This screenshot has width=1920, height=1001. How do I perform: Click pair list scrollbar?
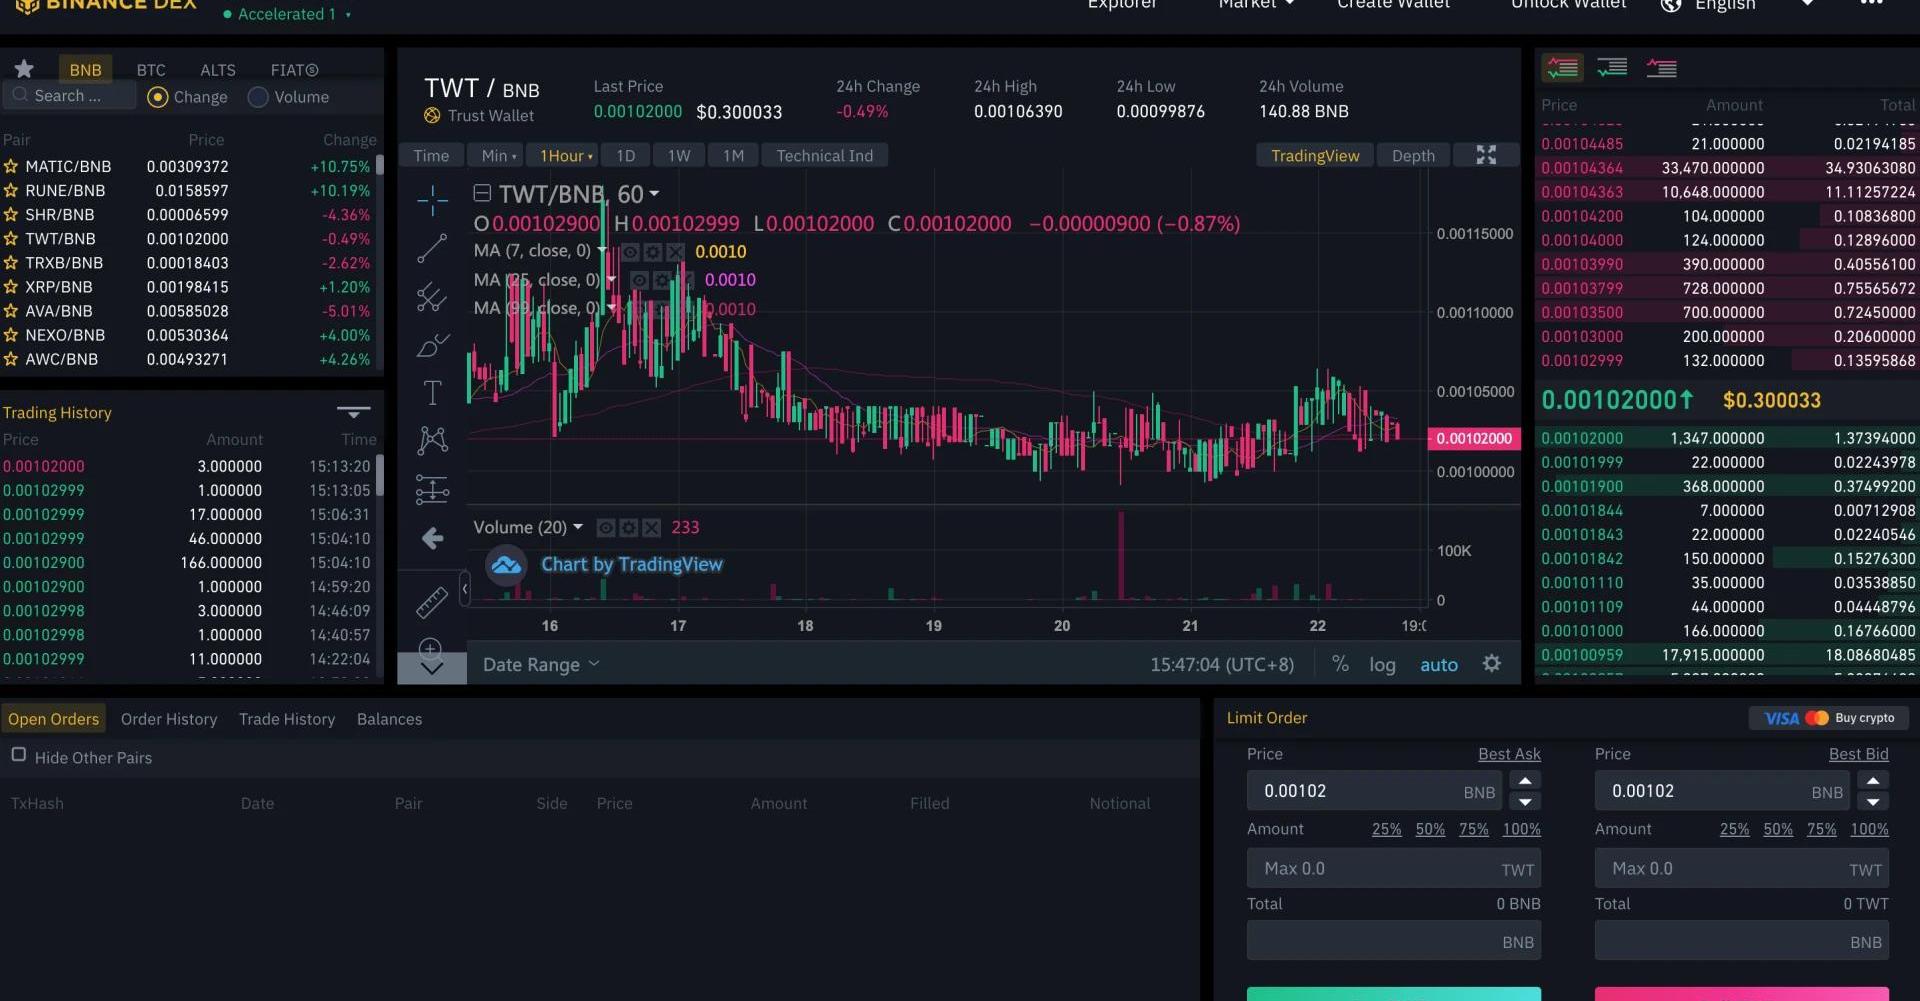[379, 166]
